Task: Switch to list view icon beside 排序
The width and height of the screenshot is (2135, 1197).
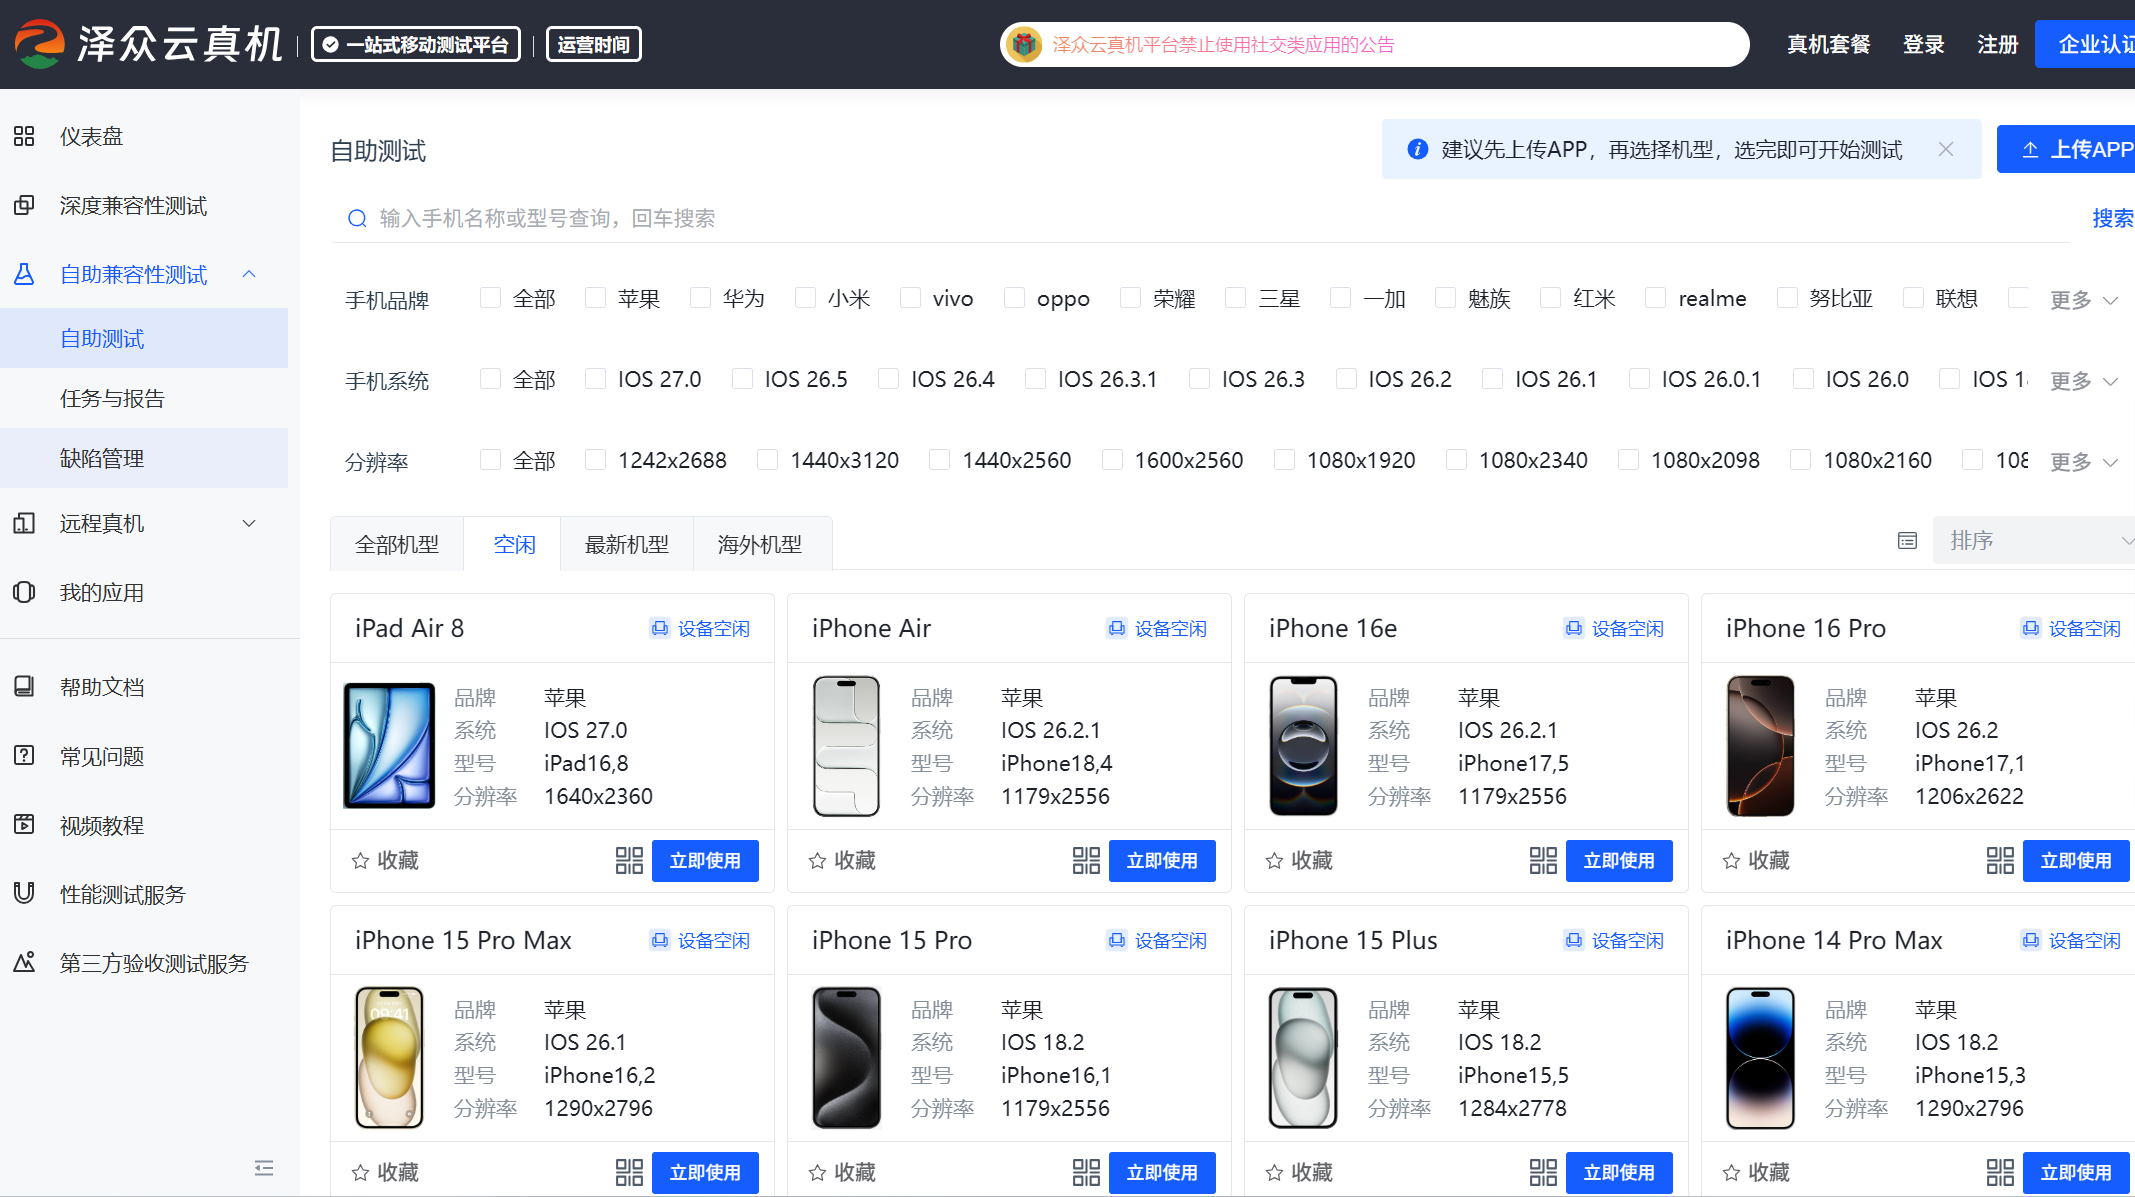Action: point(1907,541)
